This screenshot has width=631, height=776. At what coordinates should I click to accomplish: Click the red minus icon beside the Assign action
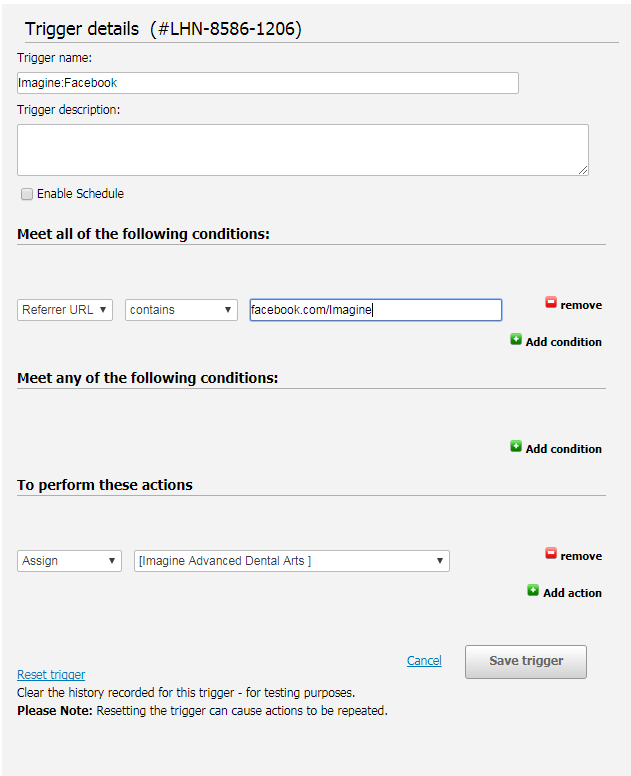click(x=550, y=554)
